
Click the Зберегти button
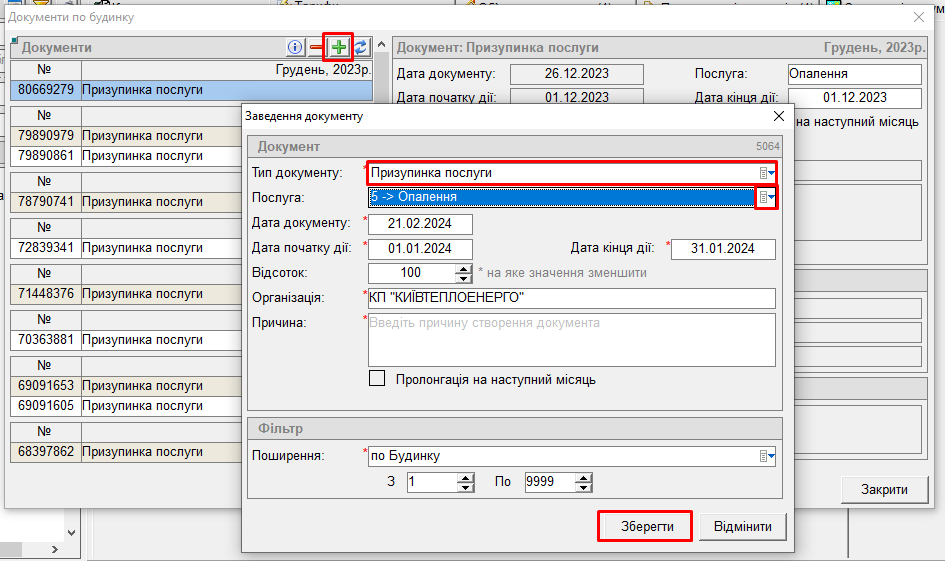pyautogui.click(x=645, y=526)
